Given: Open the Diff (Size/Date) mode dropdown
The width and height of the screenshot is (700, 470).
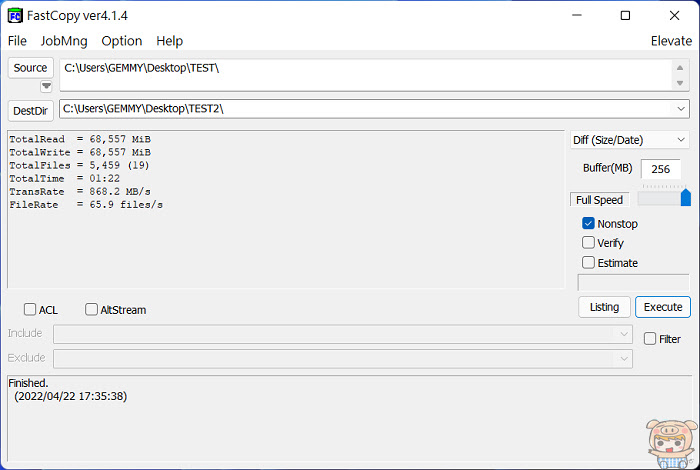Looking at the screenshot, I should [x=629, y=140].
